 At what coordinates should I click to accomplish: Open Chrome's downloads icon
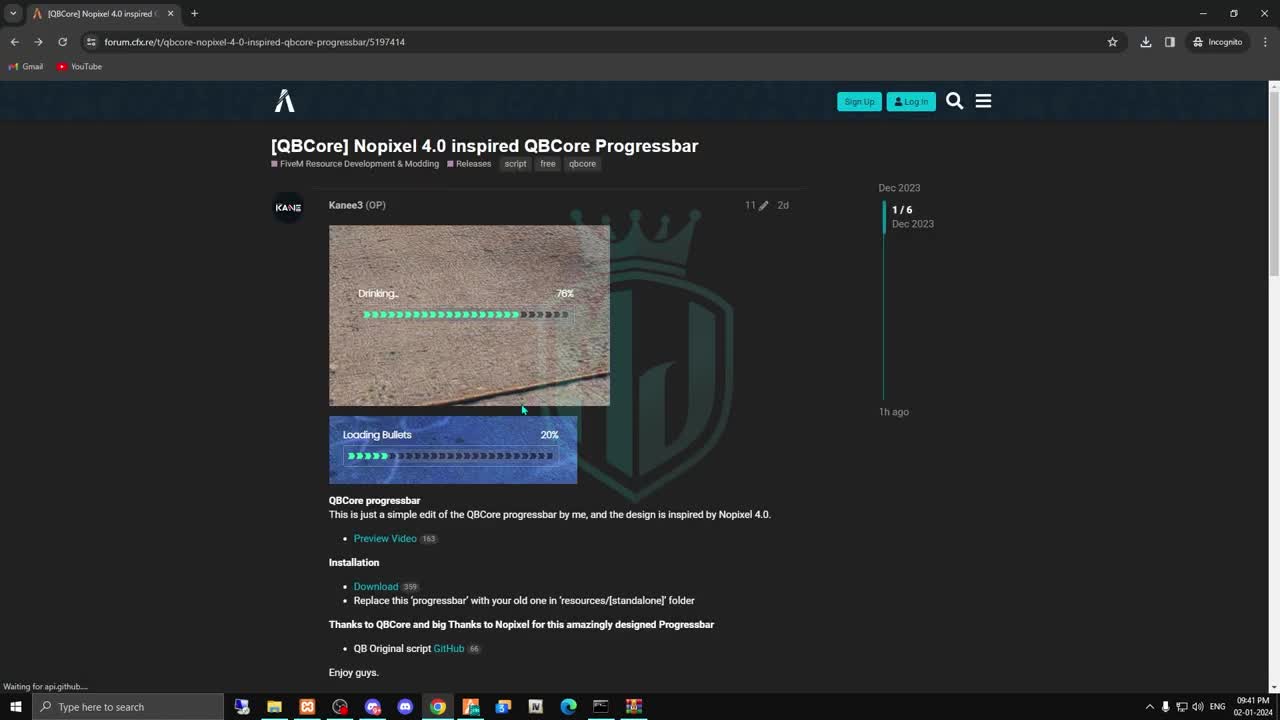[x=1145, y=42]
